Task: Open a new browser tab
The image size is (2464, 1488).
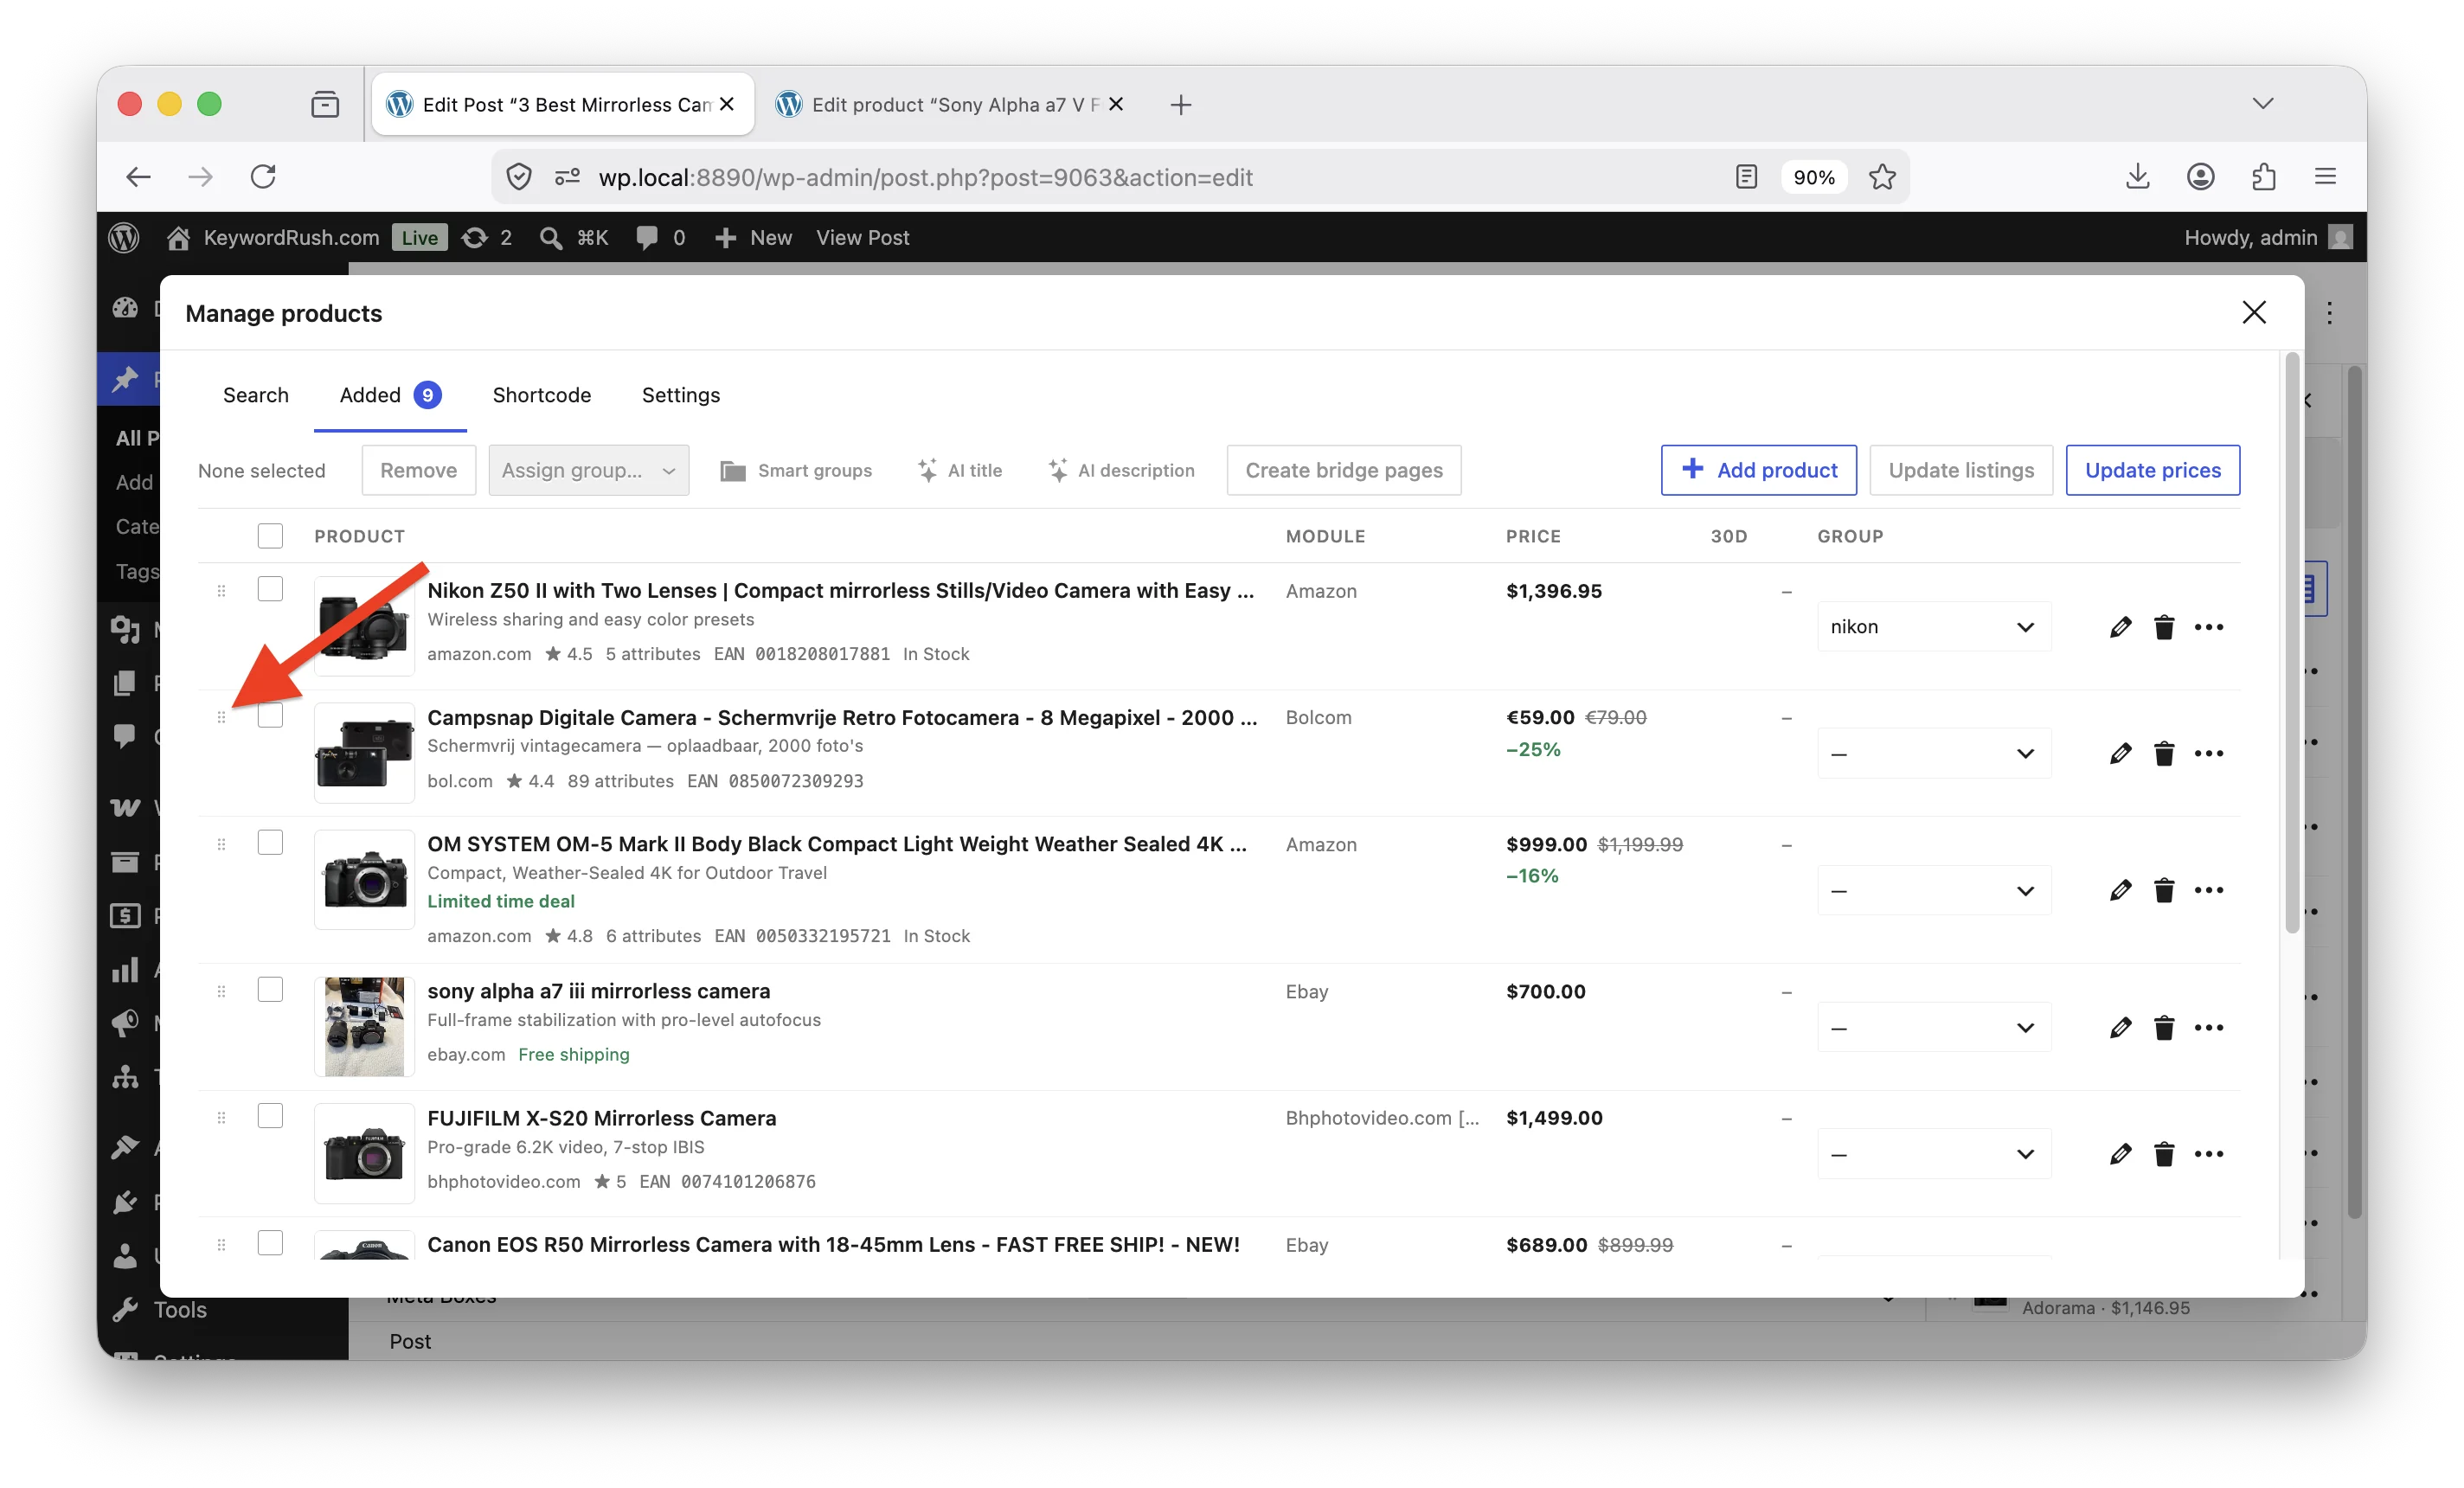Action: pos(1180,104)
